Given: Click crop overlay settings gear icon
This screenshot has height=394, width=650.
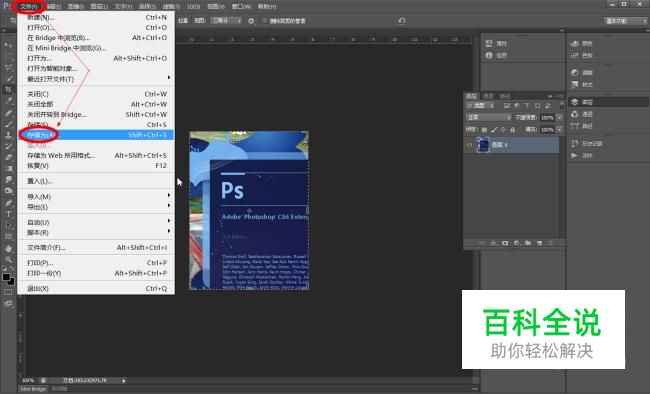Looking at the screenshot, I should 251,21.
